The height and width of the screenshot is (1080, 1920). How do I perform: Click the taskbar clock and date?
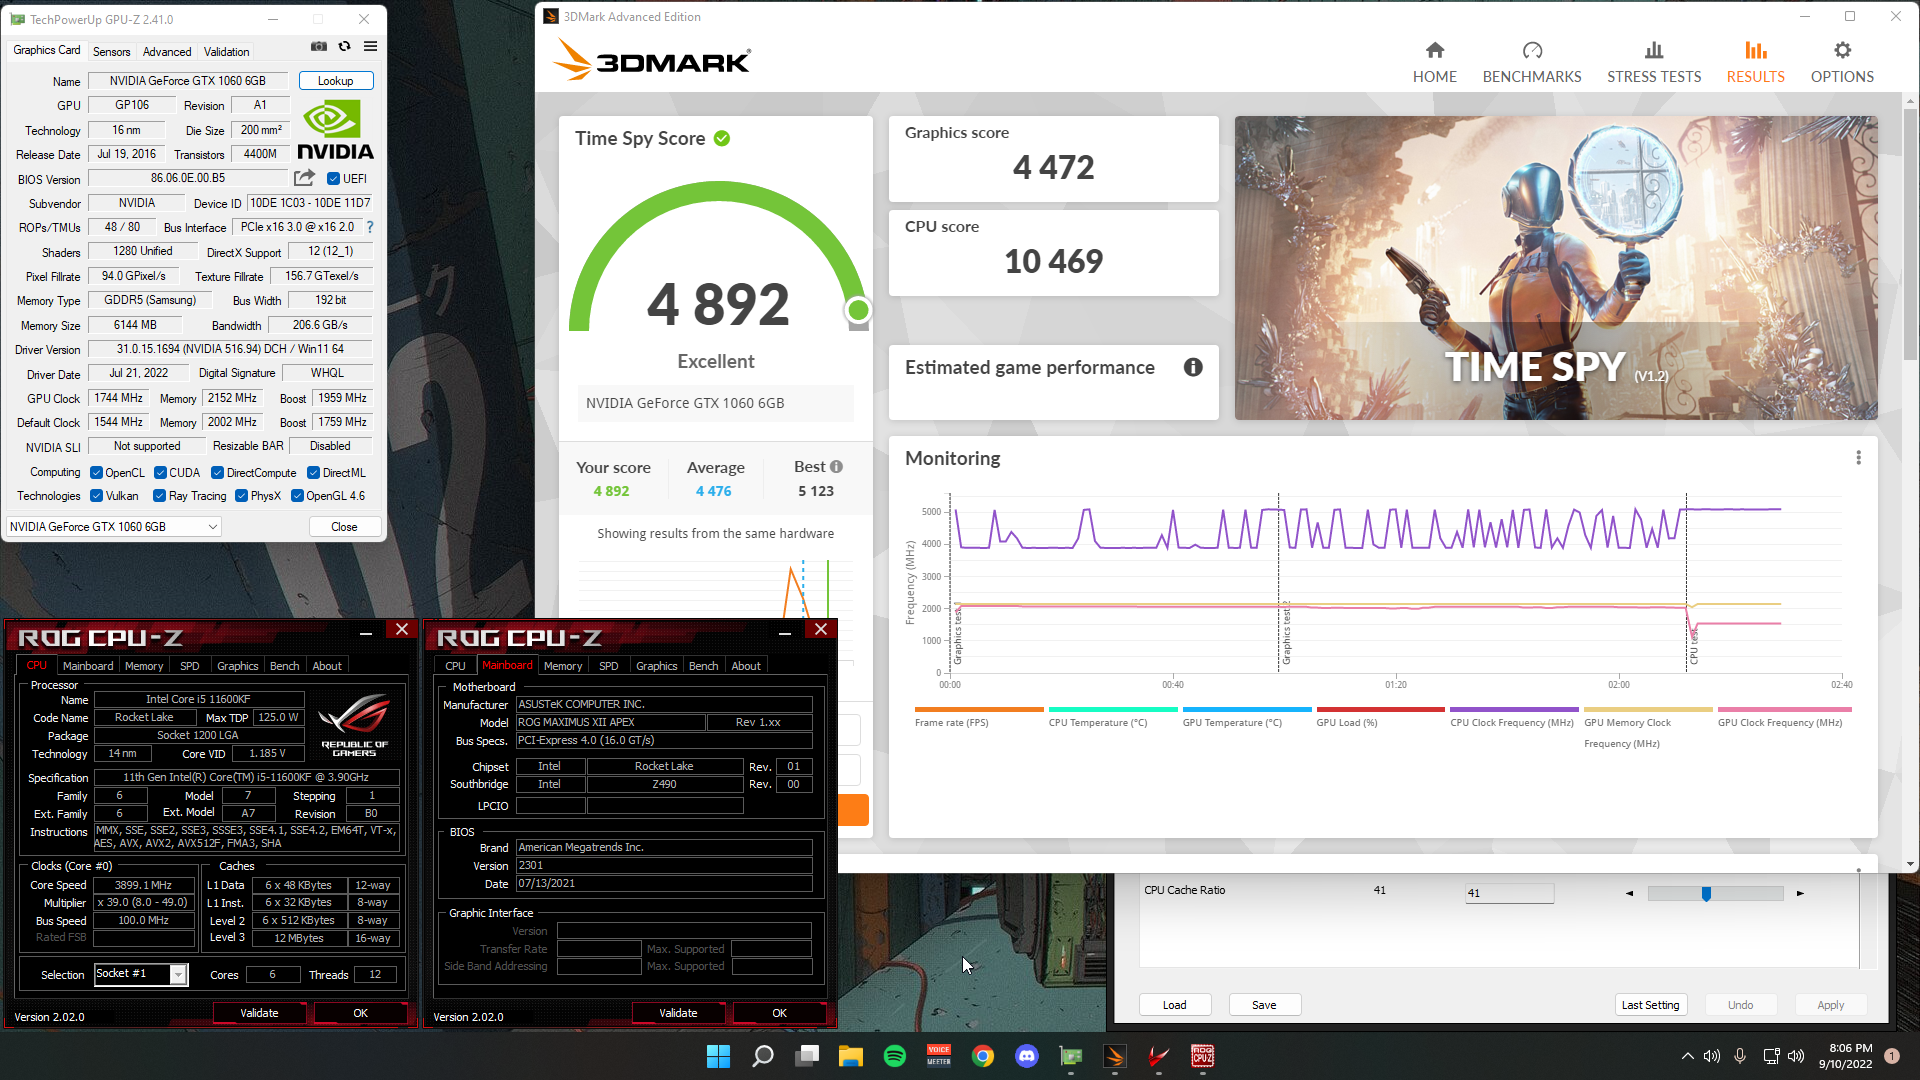1845,1056
